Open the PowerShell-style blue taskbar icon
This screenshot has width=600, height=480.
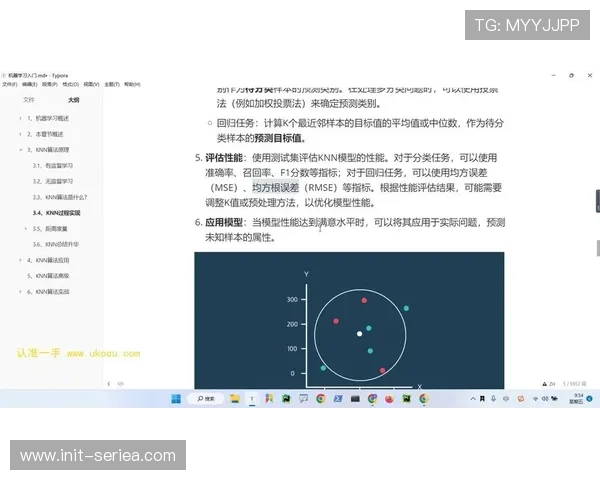[338, 399]
